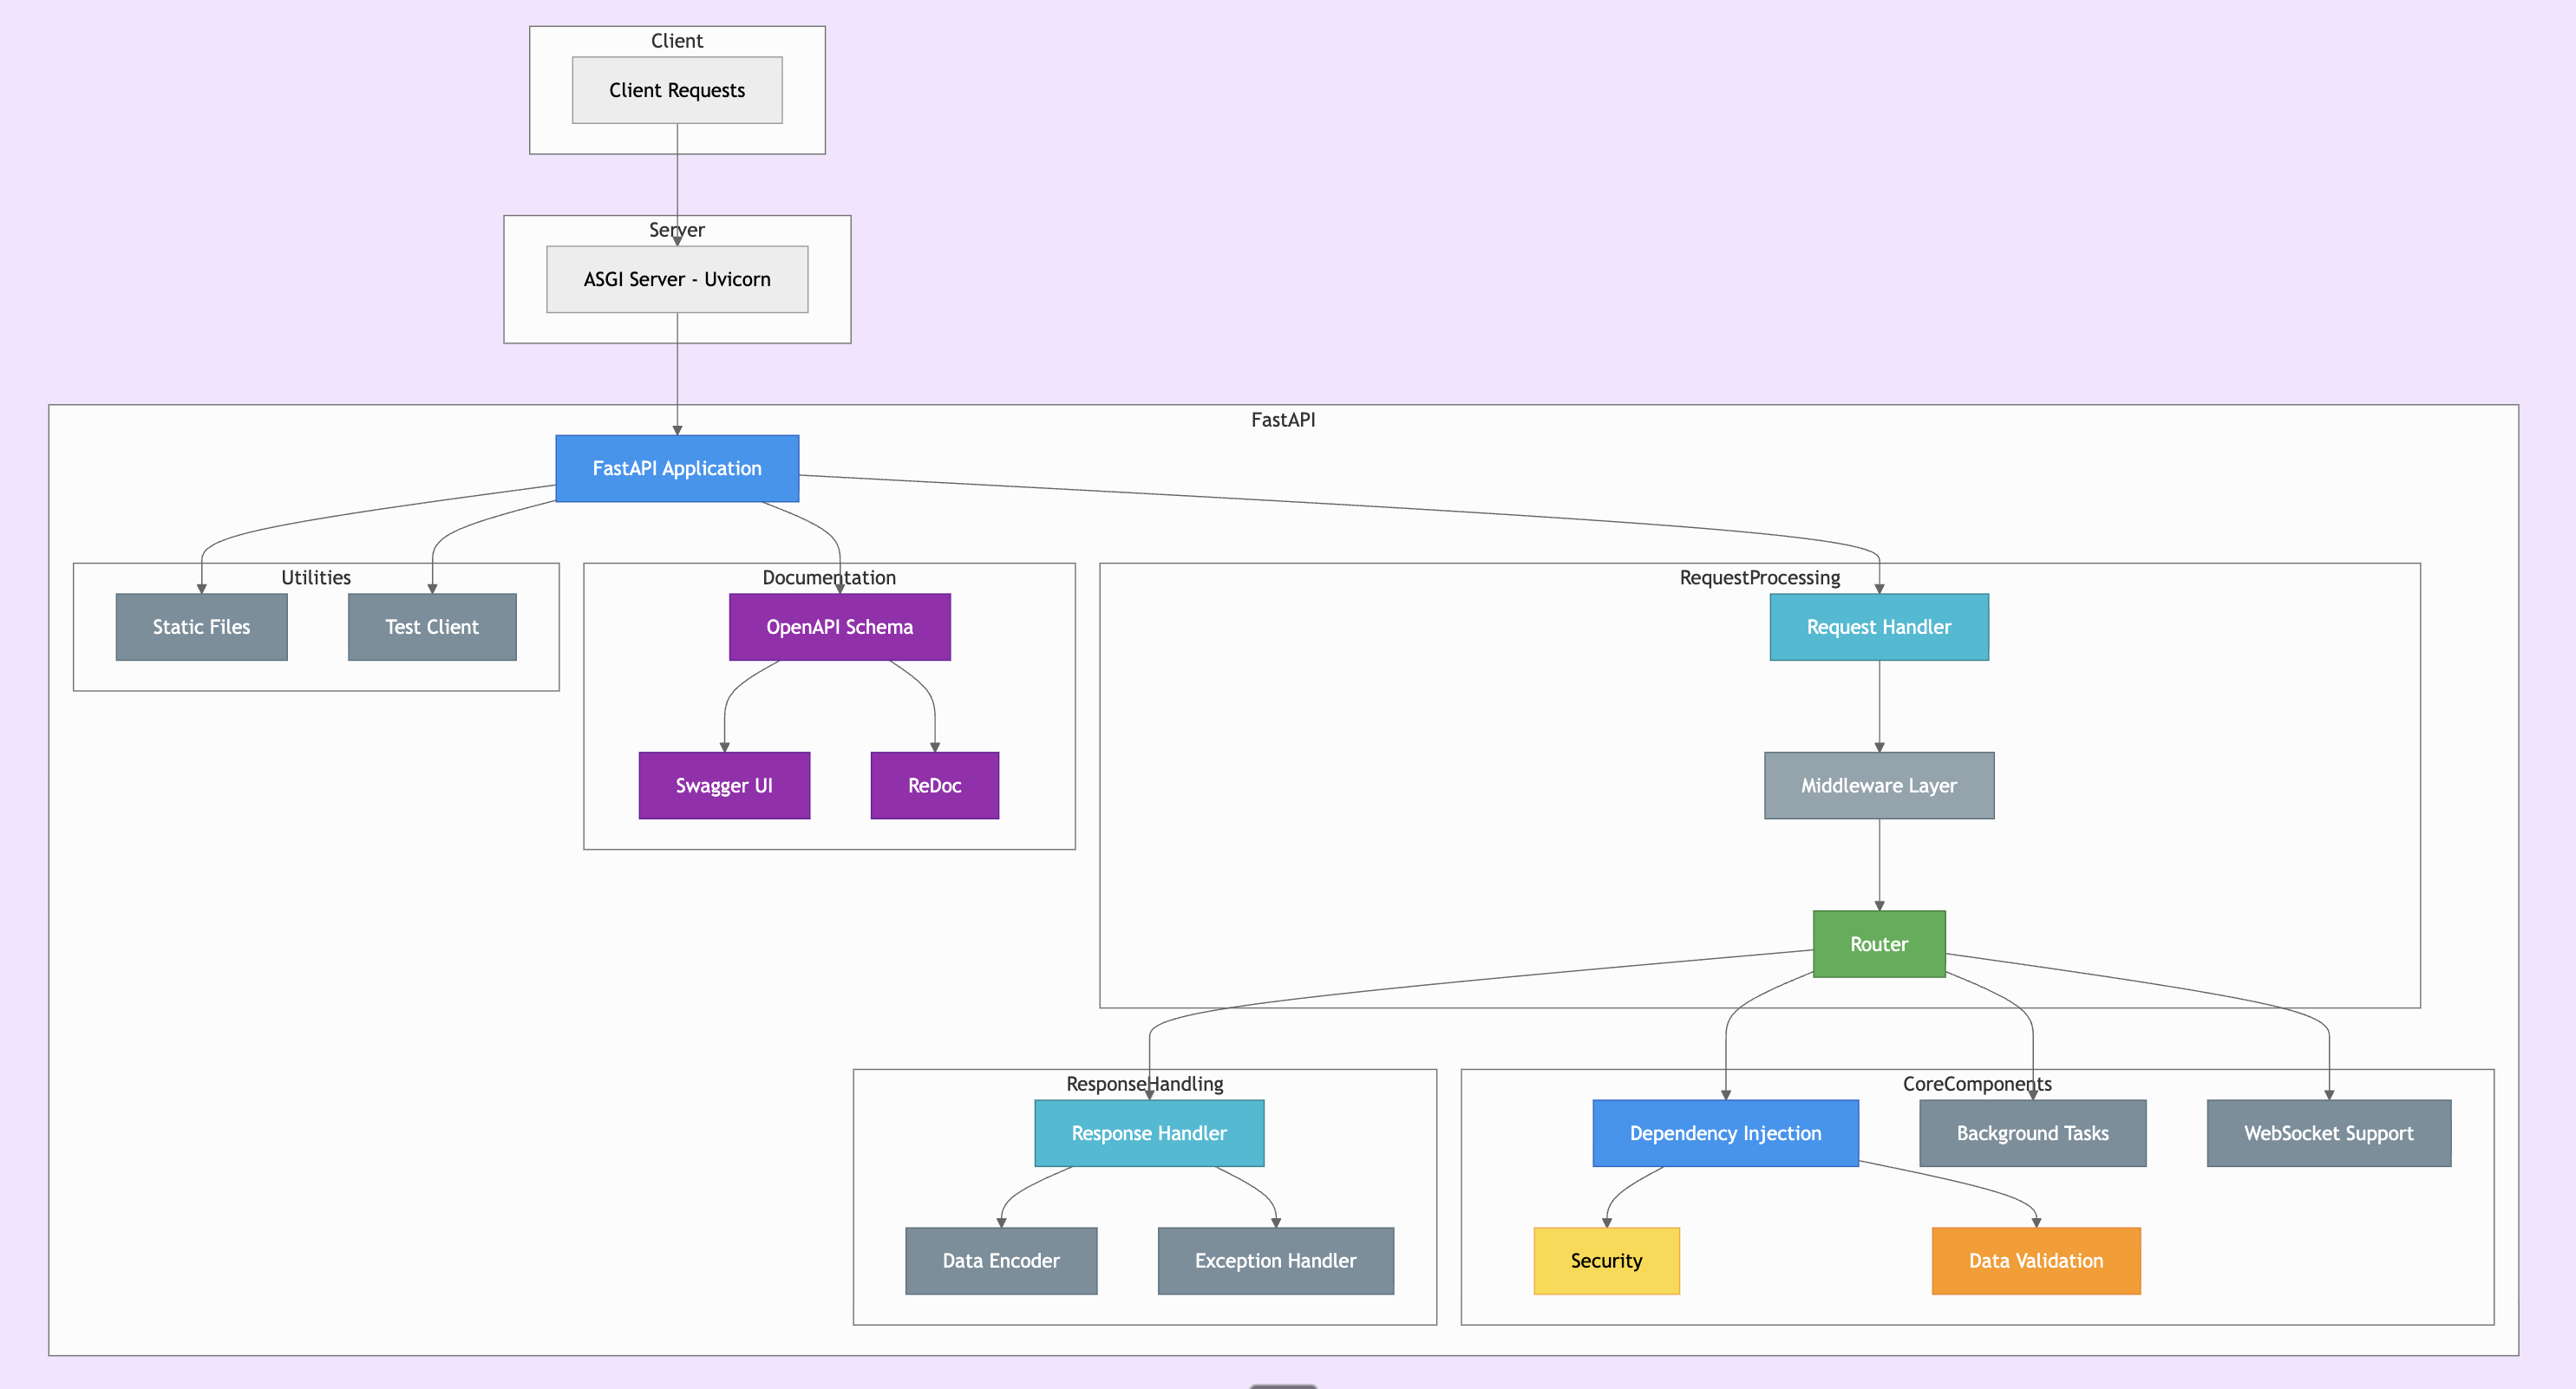Image resolution: width=2576 pixels, height=1389 pixels.
Task: Click the Dependency Injection node
Action: (1725, 1133)
